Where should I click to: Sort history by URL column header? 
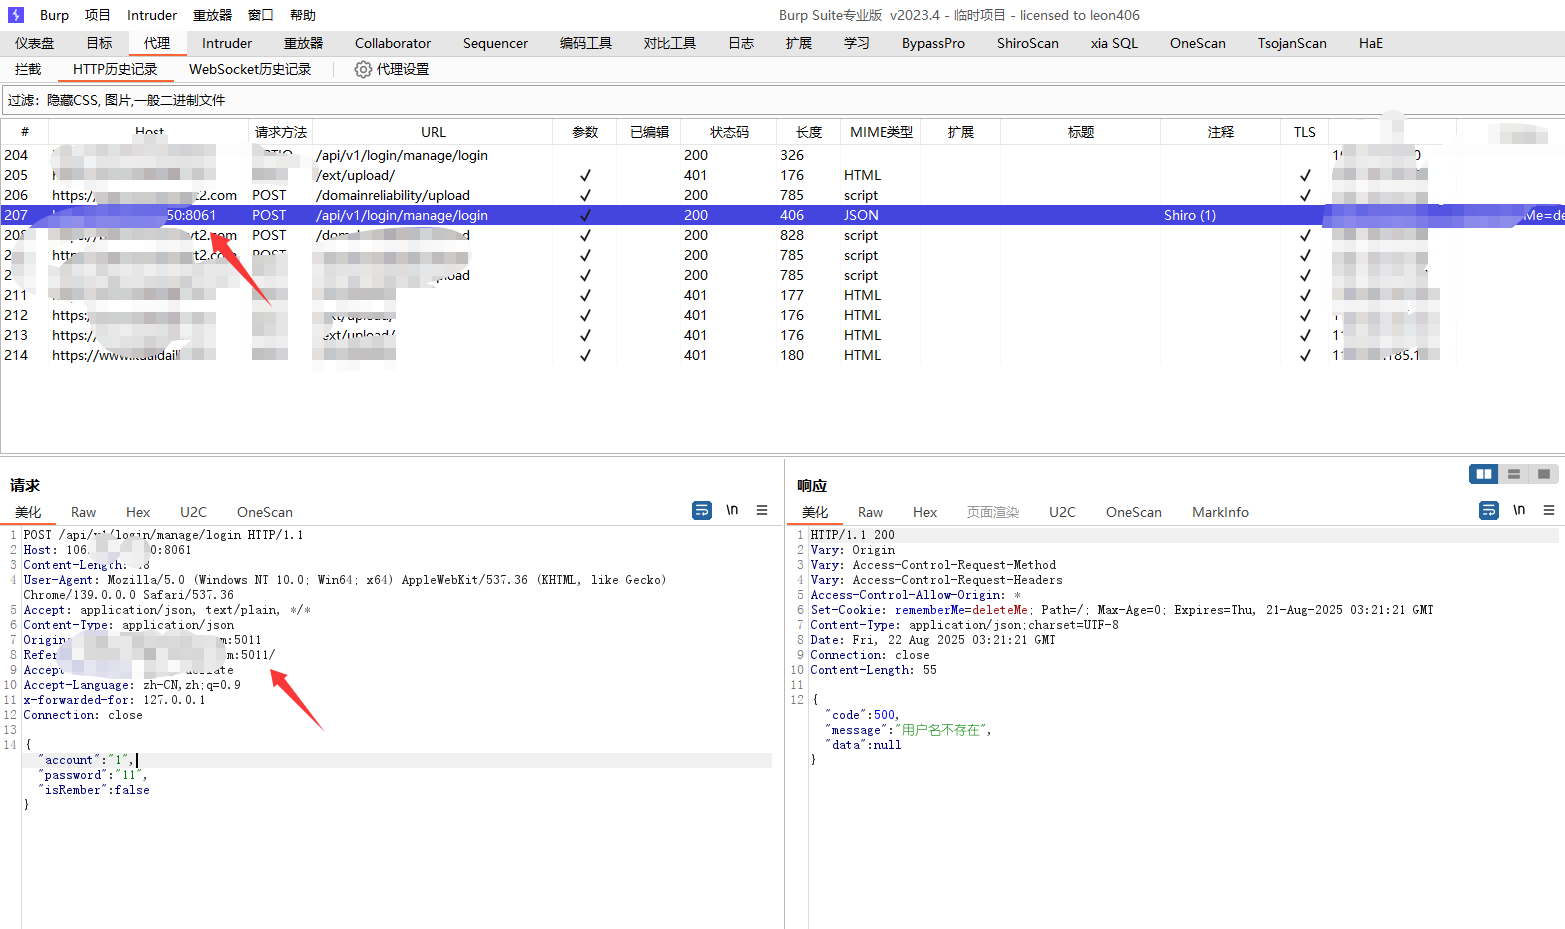433,132
